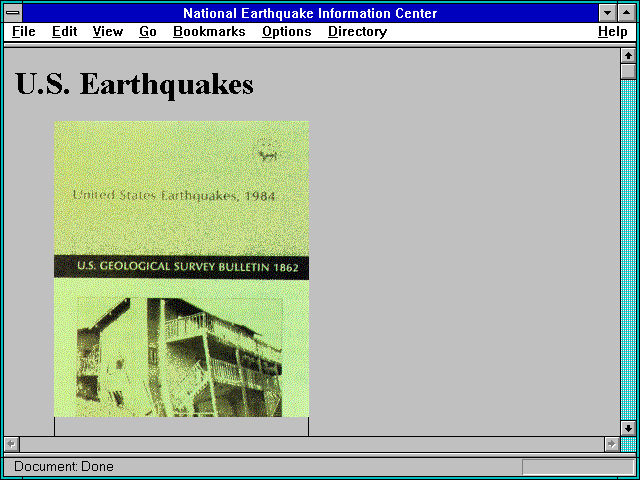Viewport: 640px width, 480px height.
Task: Open the View menu
Action: (108, 32)
